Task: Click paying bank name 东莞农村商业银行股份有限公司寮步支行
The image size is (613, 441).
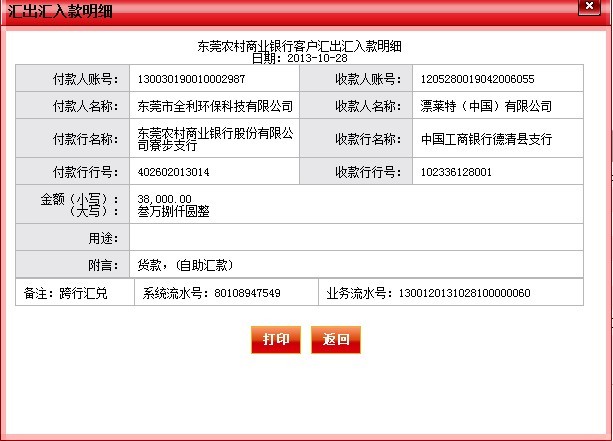Action: coord(215,139)
